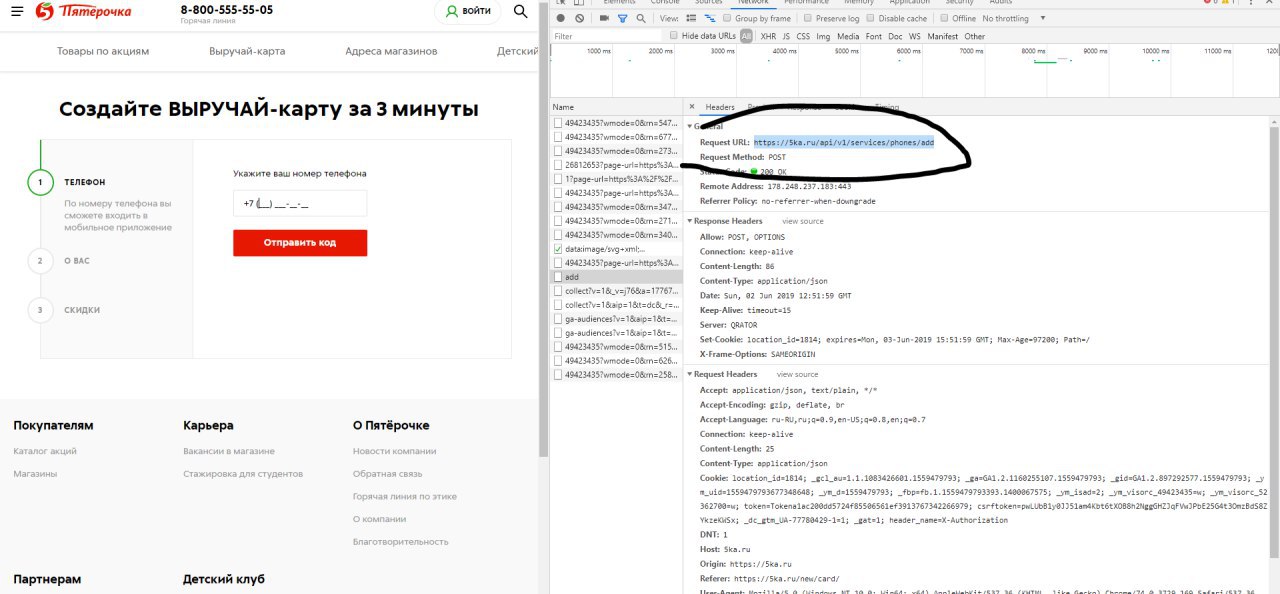Viewport: 1280px width, 594px height.
Task: Click the Пятёрочка logo
Action: coord(83,12)
